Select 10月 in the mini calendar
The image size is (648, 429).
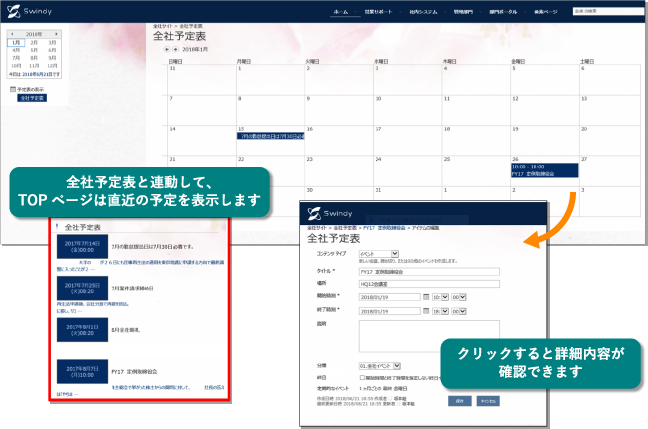16,66
